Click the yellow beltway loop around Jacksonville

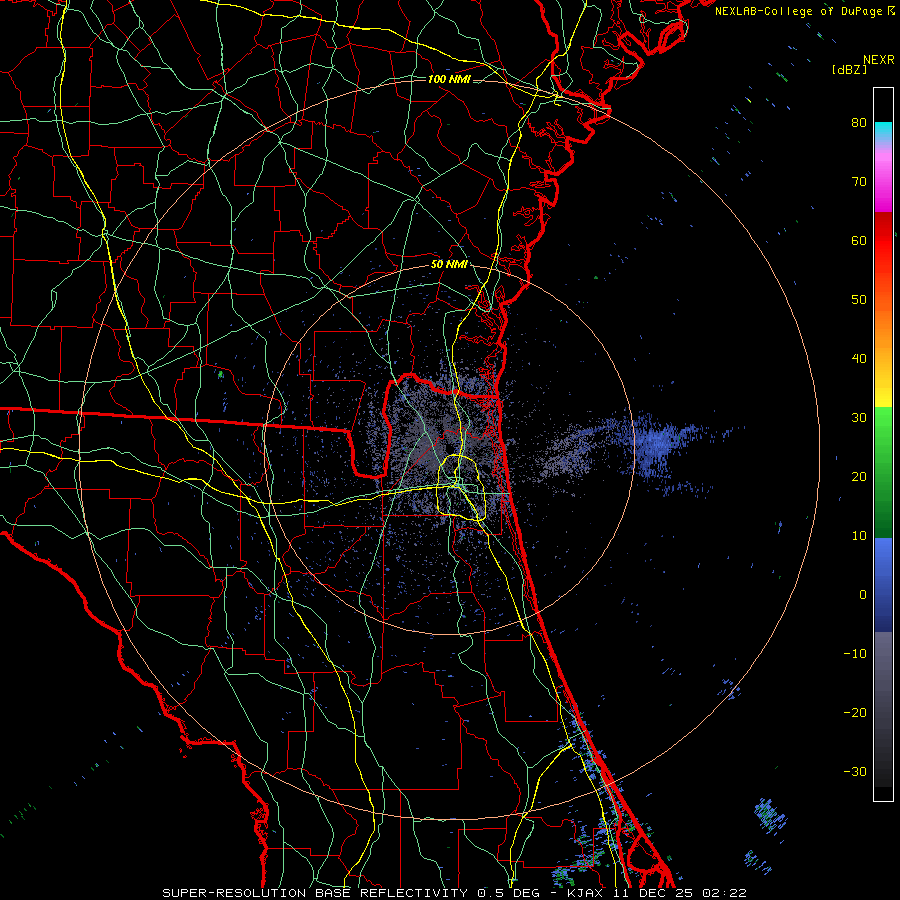[x=462, y=487]
